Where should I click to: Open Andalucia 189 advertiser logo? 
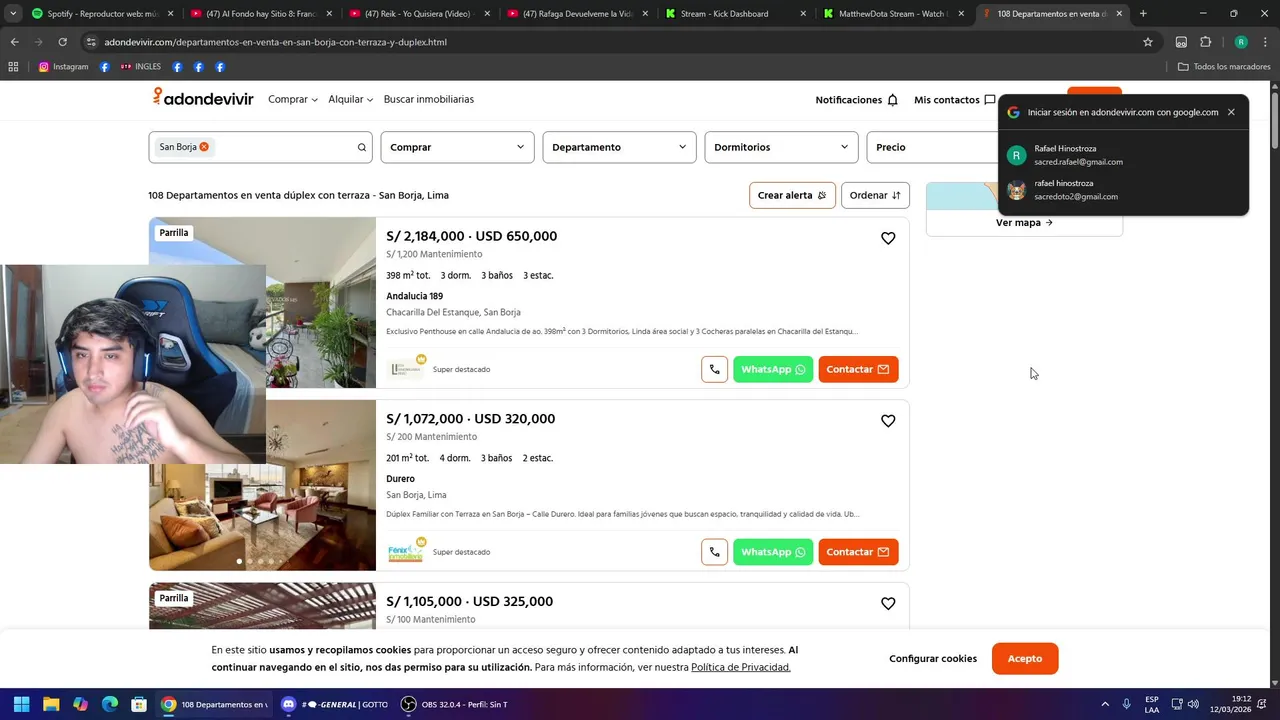click(406, 369)
